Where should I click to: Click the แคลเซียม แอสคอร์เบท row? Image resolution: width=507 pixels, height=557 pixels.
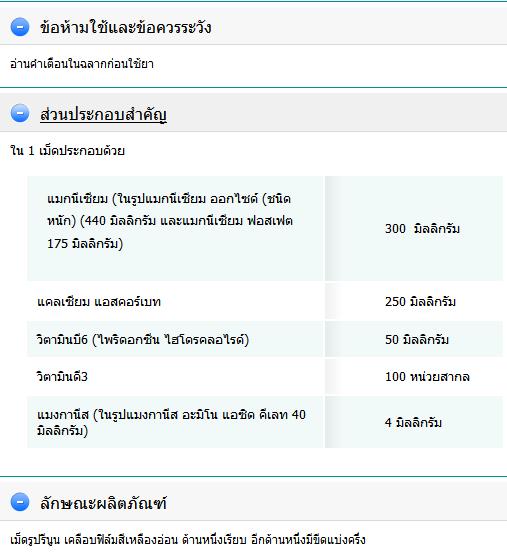[x=265, y=302]
